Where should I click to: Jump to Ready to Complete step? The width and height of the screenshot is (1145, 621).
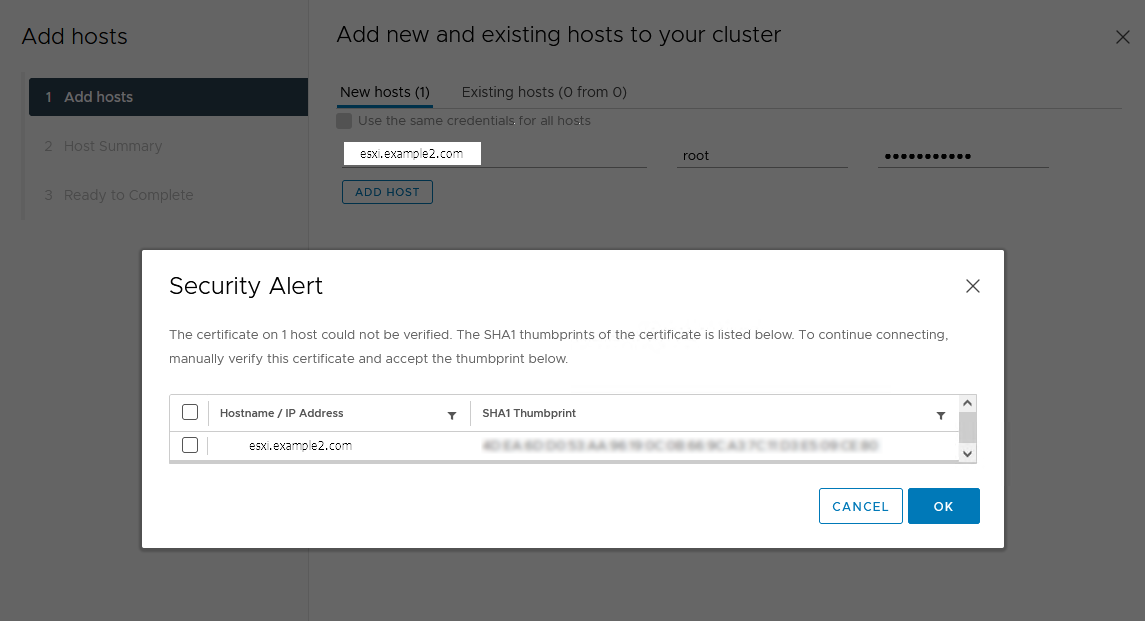(x=128, y=195)
